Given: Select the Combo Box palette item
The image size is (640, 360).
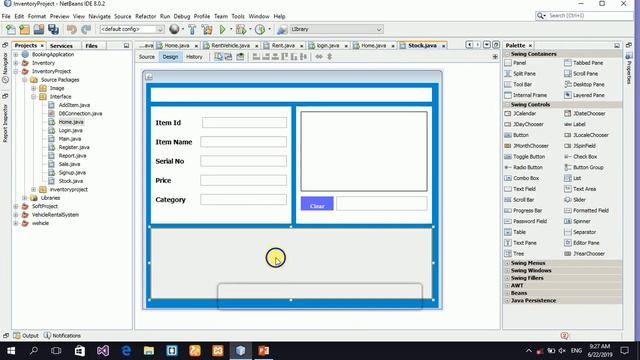Looking at the screenshot, I should pyautogui.click(x=522, y=178).
